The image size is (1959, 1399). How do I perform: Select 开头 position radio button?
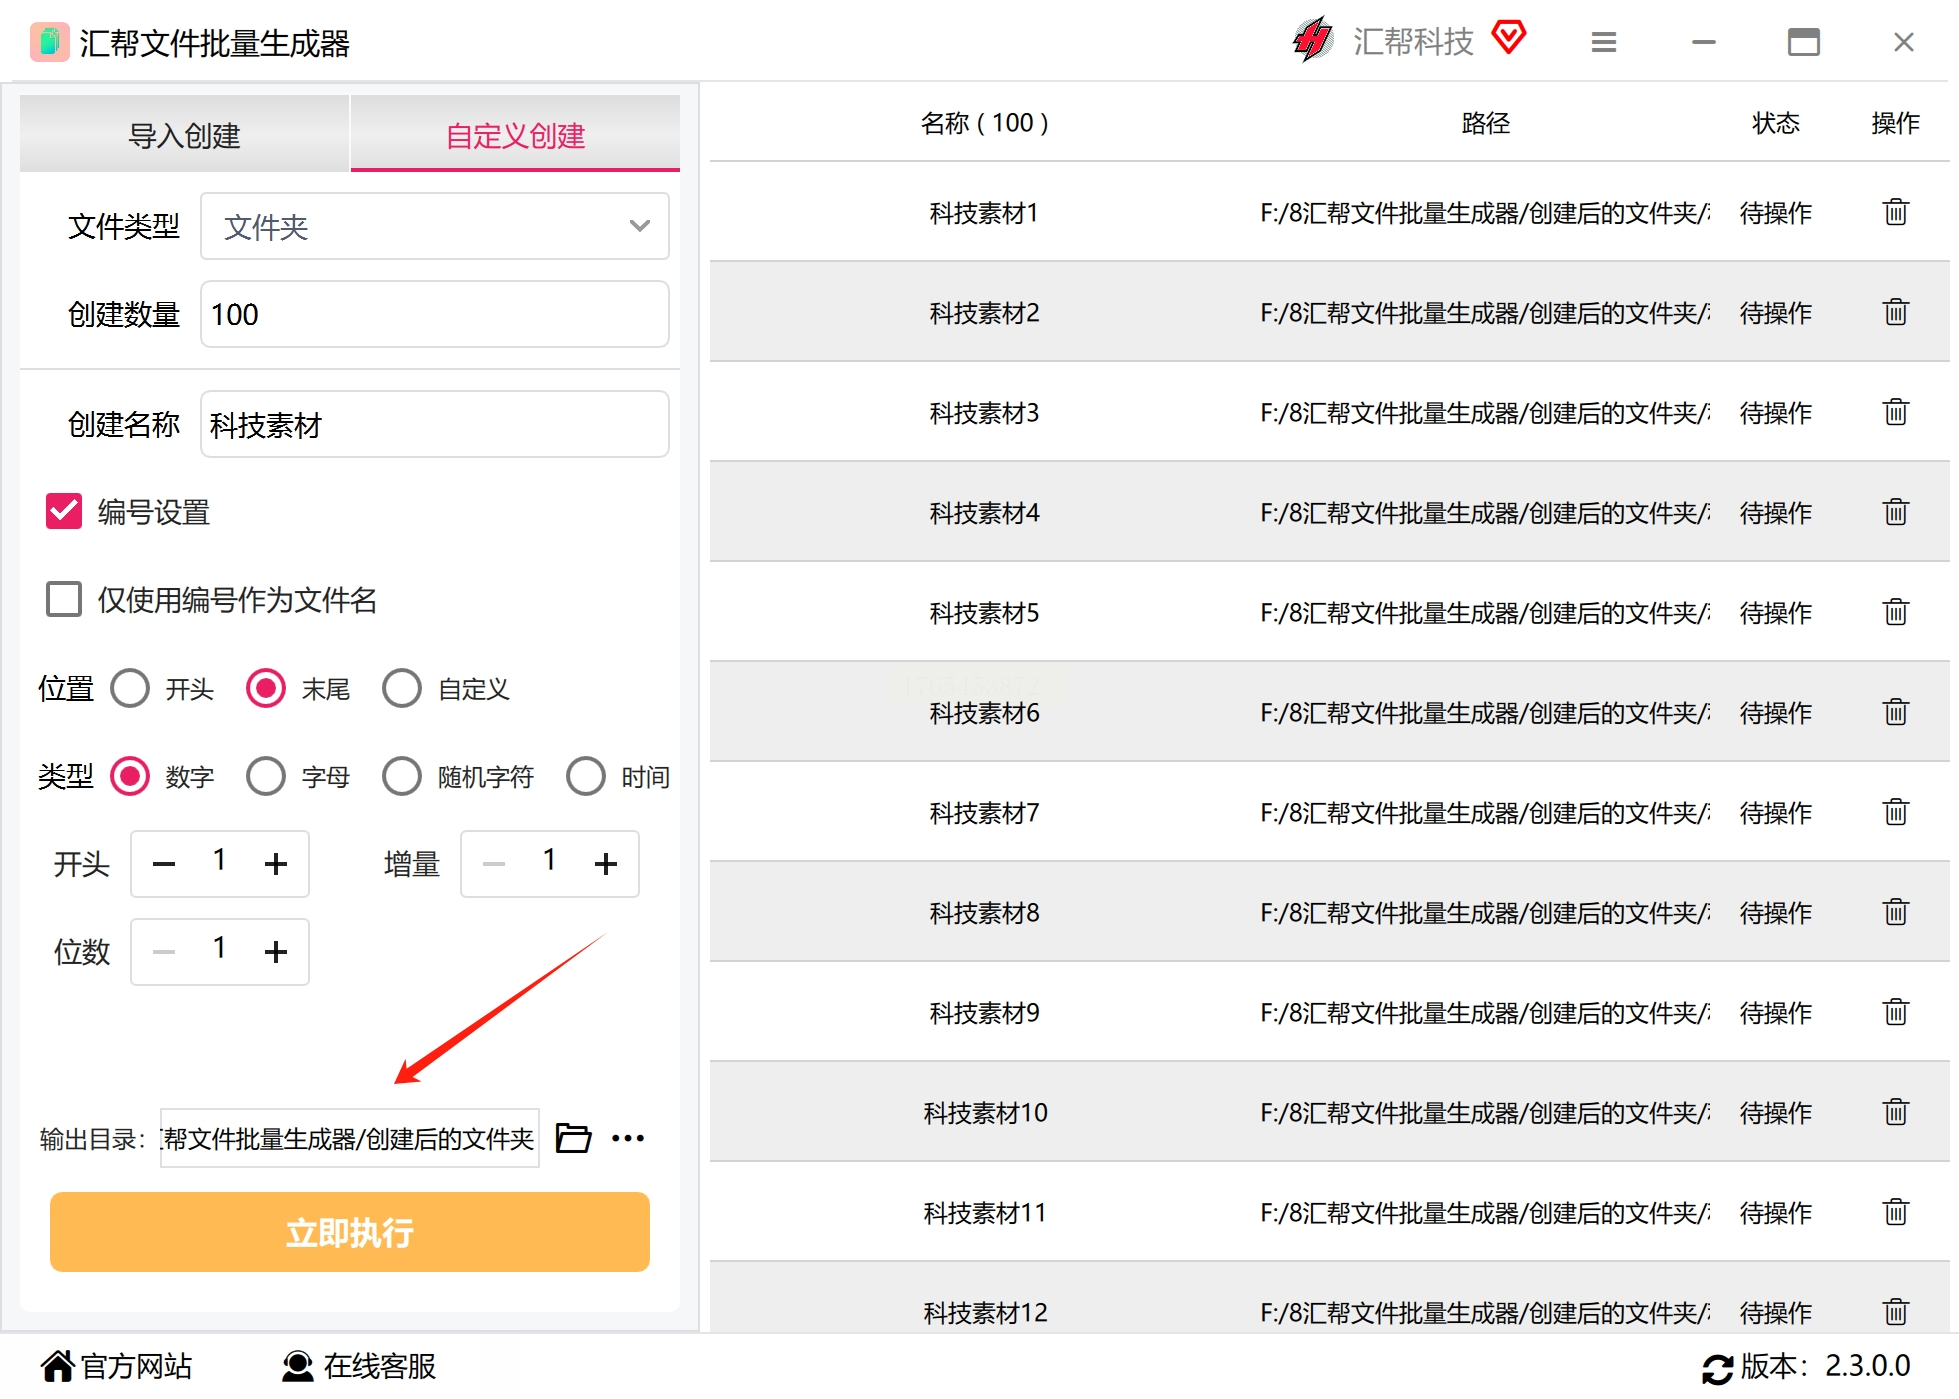point(130,688)
